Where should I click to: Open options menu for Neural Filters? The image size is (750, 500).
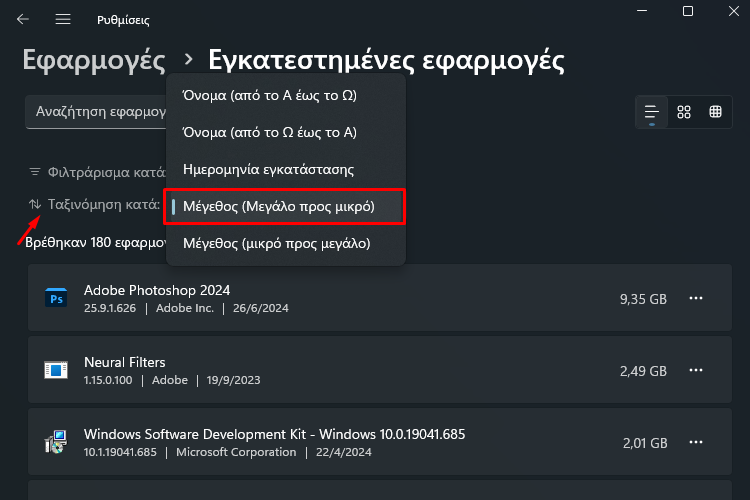[x=696, y=370]
